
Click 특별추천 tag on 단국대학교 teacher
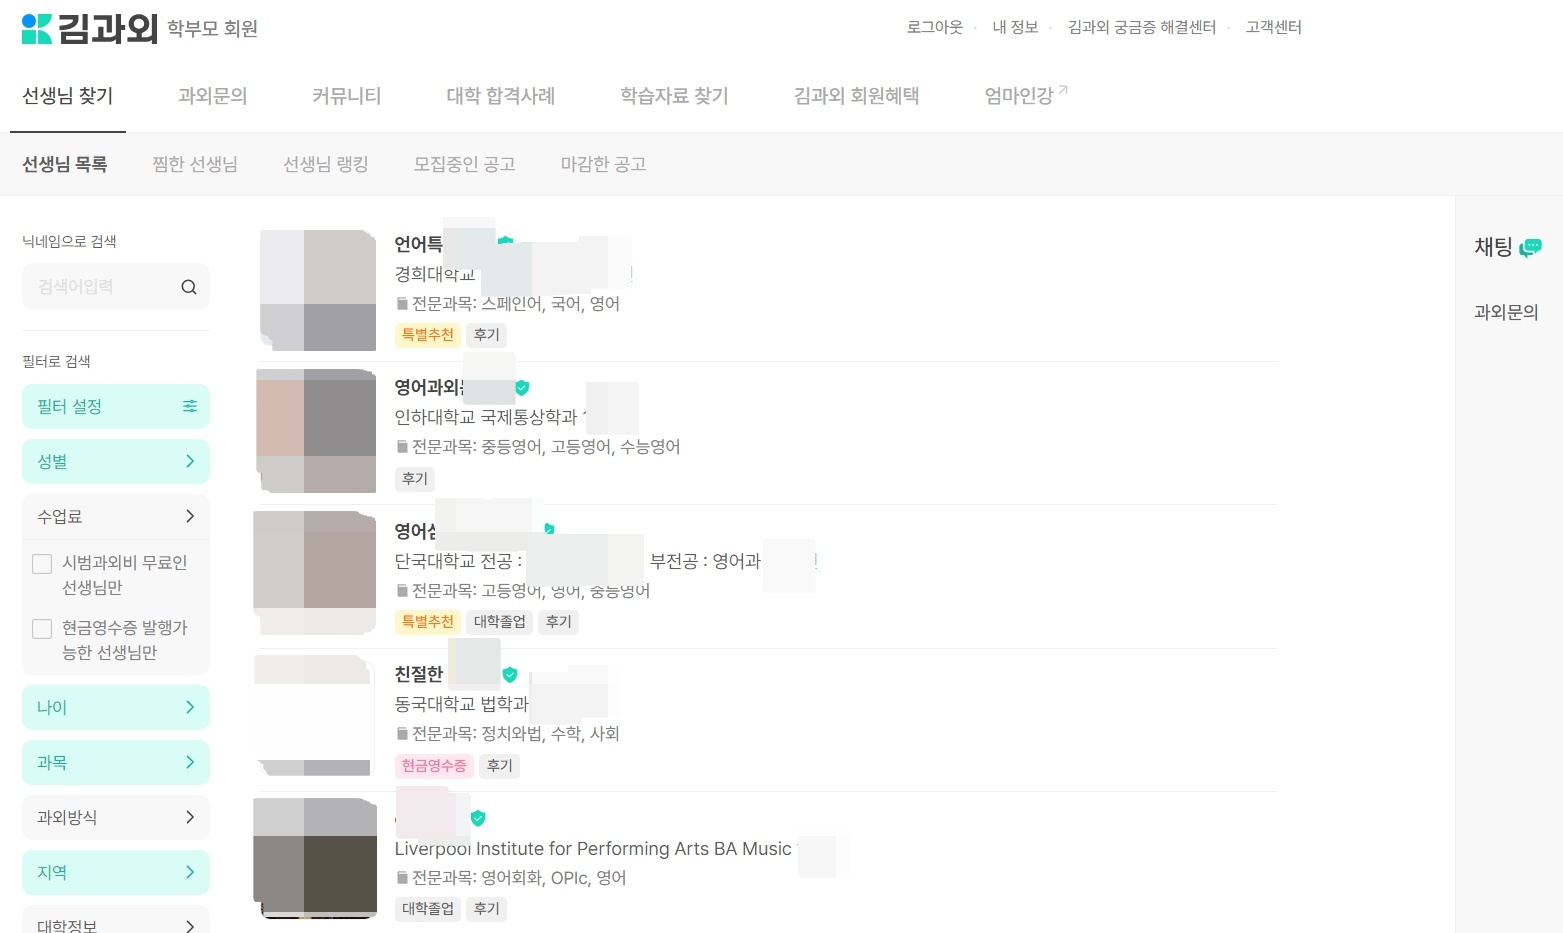[x=428, y=622]
